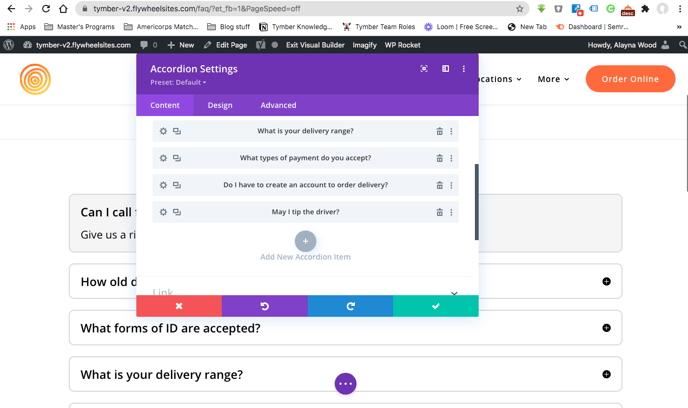Expand the How old FAQ question
Image resolution: width=688 pixels, height=408 pixels.
(x=606, y=281)
